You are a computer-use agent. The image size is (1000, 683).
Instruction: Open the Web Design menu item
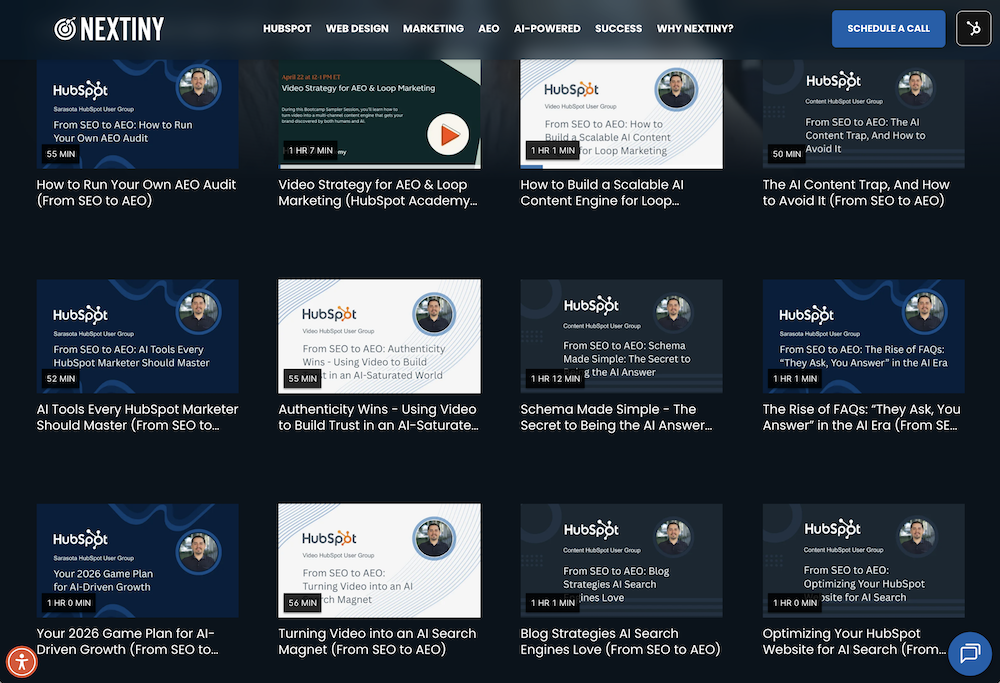pos(357,29)
